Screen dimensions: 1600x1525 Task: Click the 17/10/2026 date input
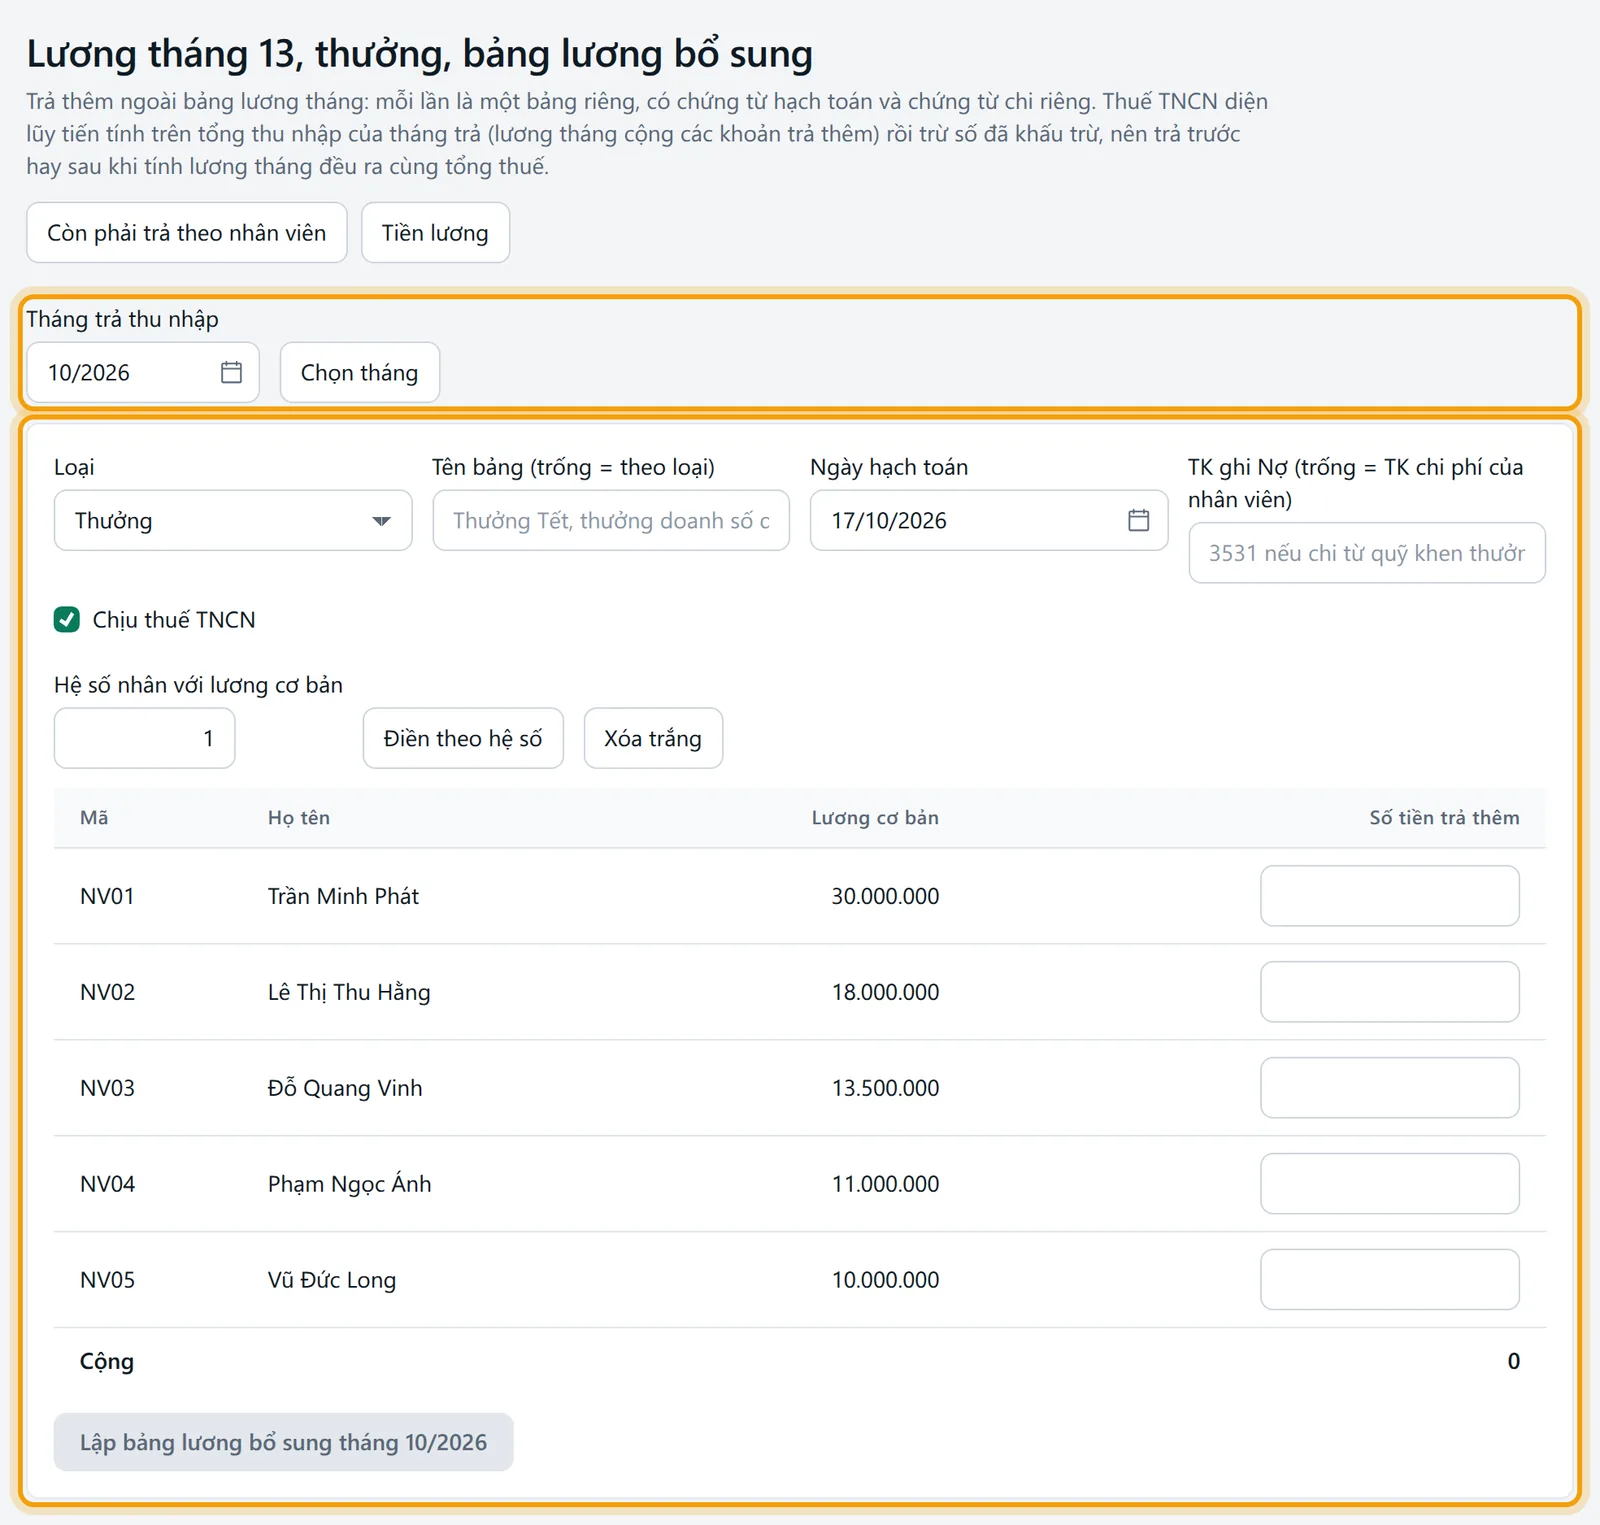(989, 520)
